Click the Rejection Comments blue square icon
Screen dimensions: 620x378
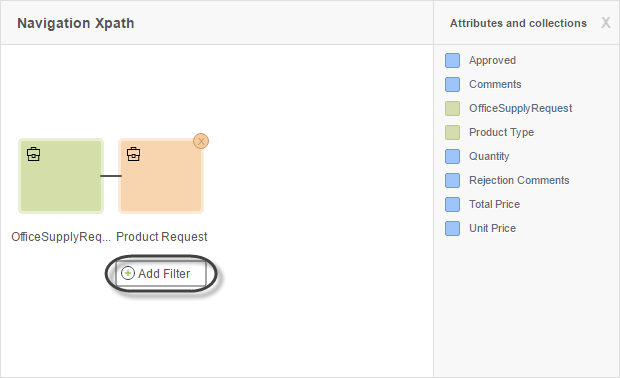[x=452, y=180]
